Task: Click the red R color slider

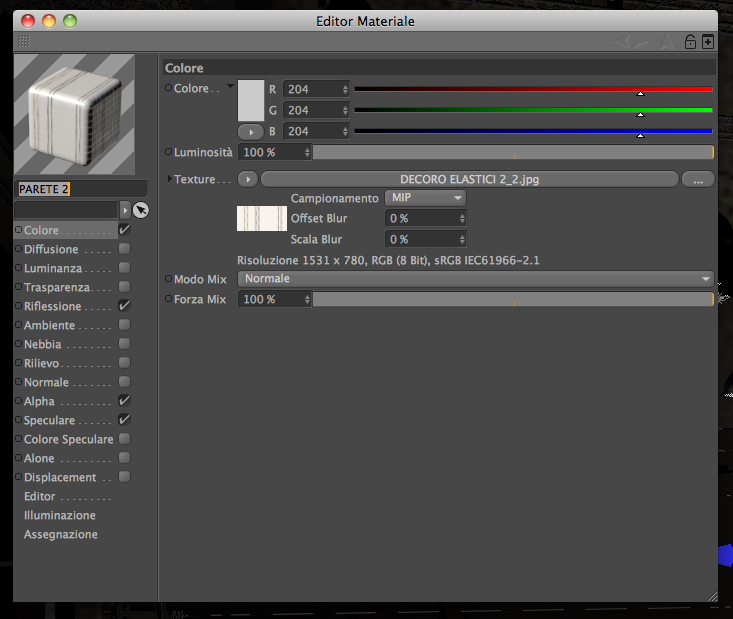Action: (533, 89)
